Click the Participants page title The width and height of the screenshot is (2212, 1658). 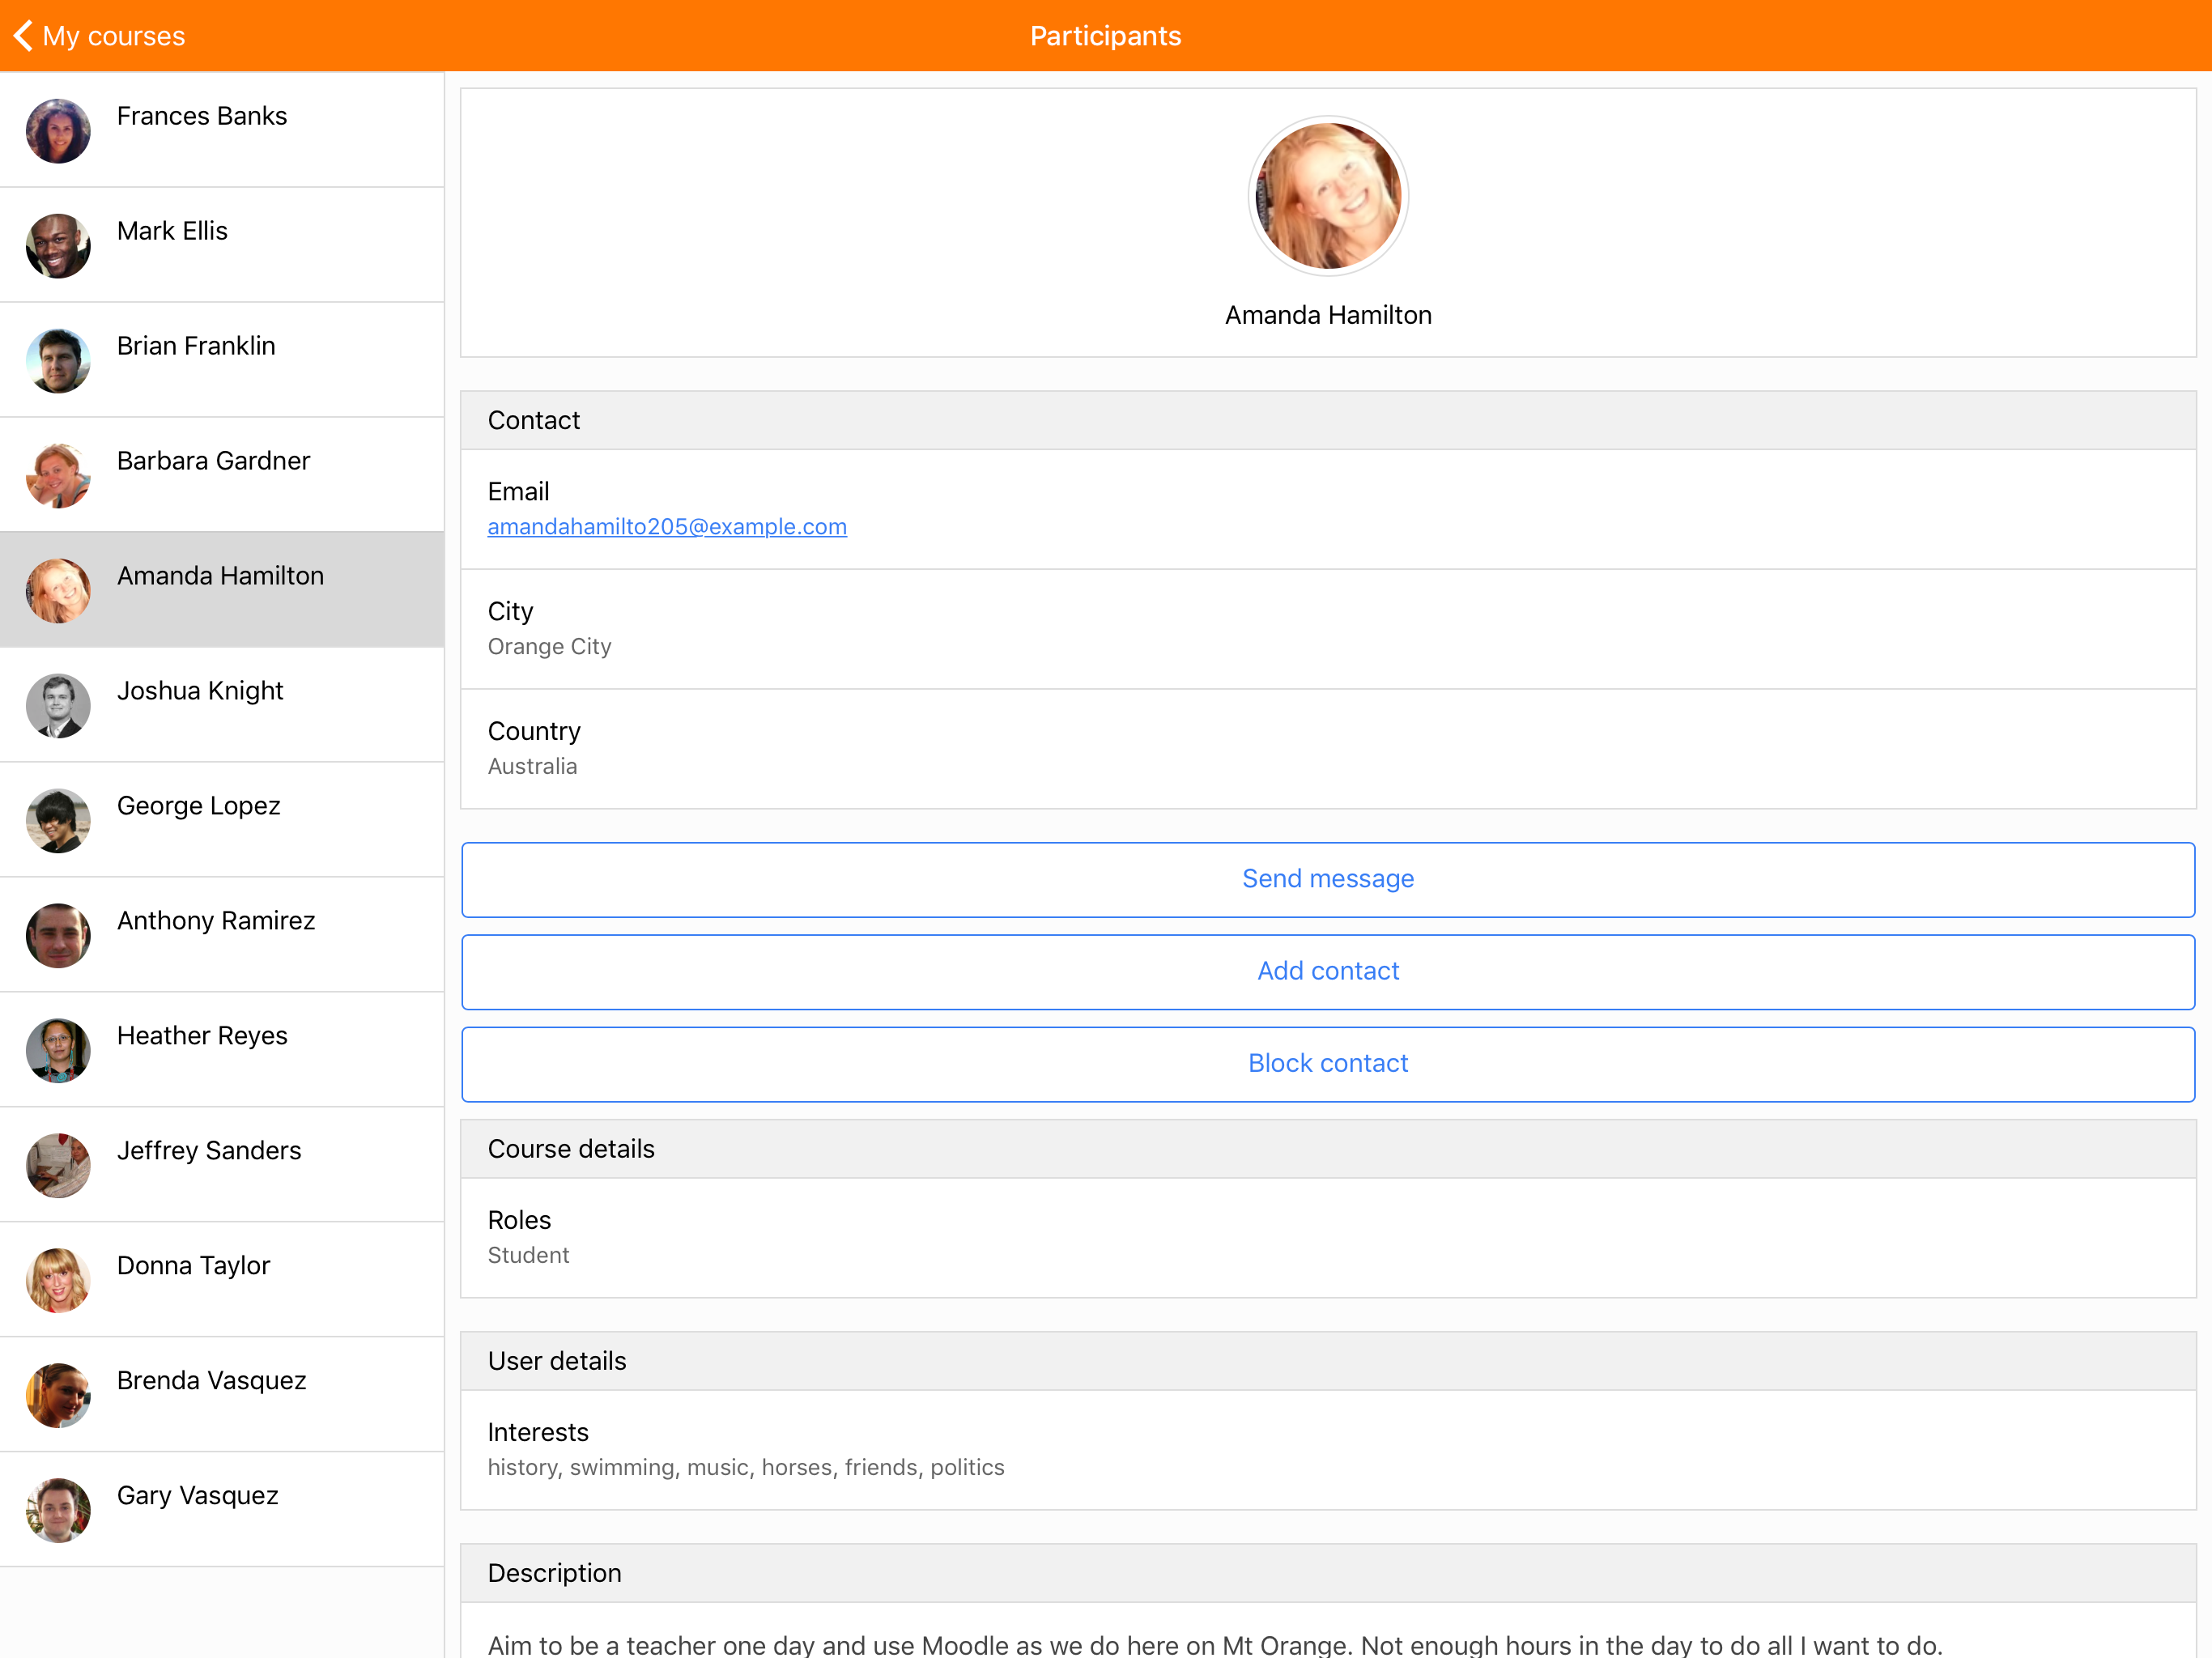[x=1106, y=36]
